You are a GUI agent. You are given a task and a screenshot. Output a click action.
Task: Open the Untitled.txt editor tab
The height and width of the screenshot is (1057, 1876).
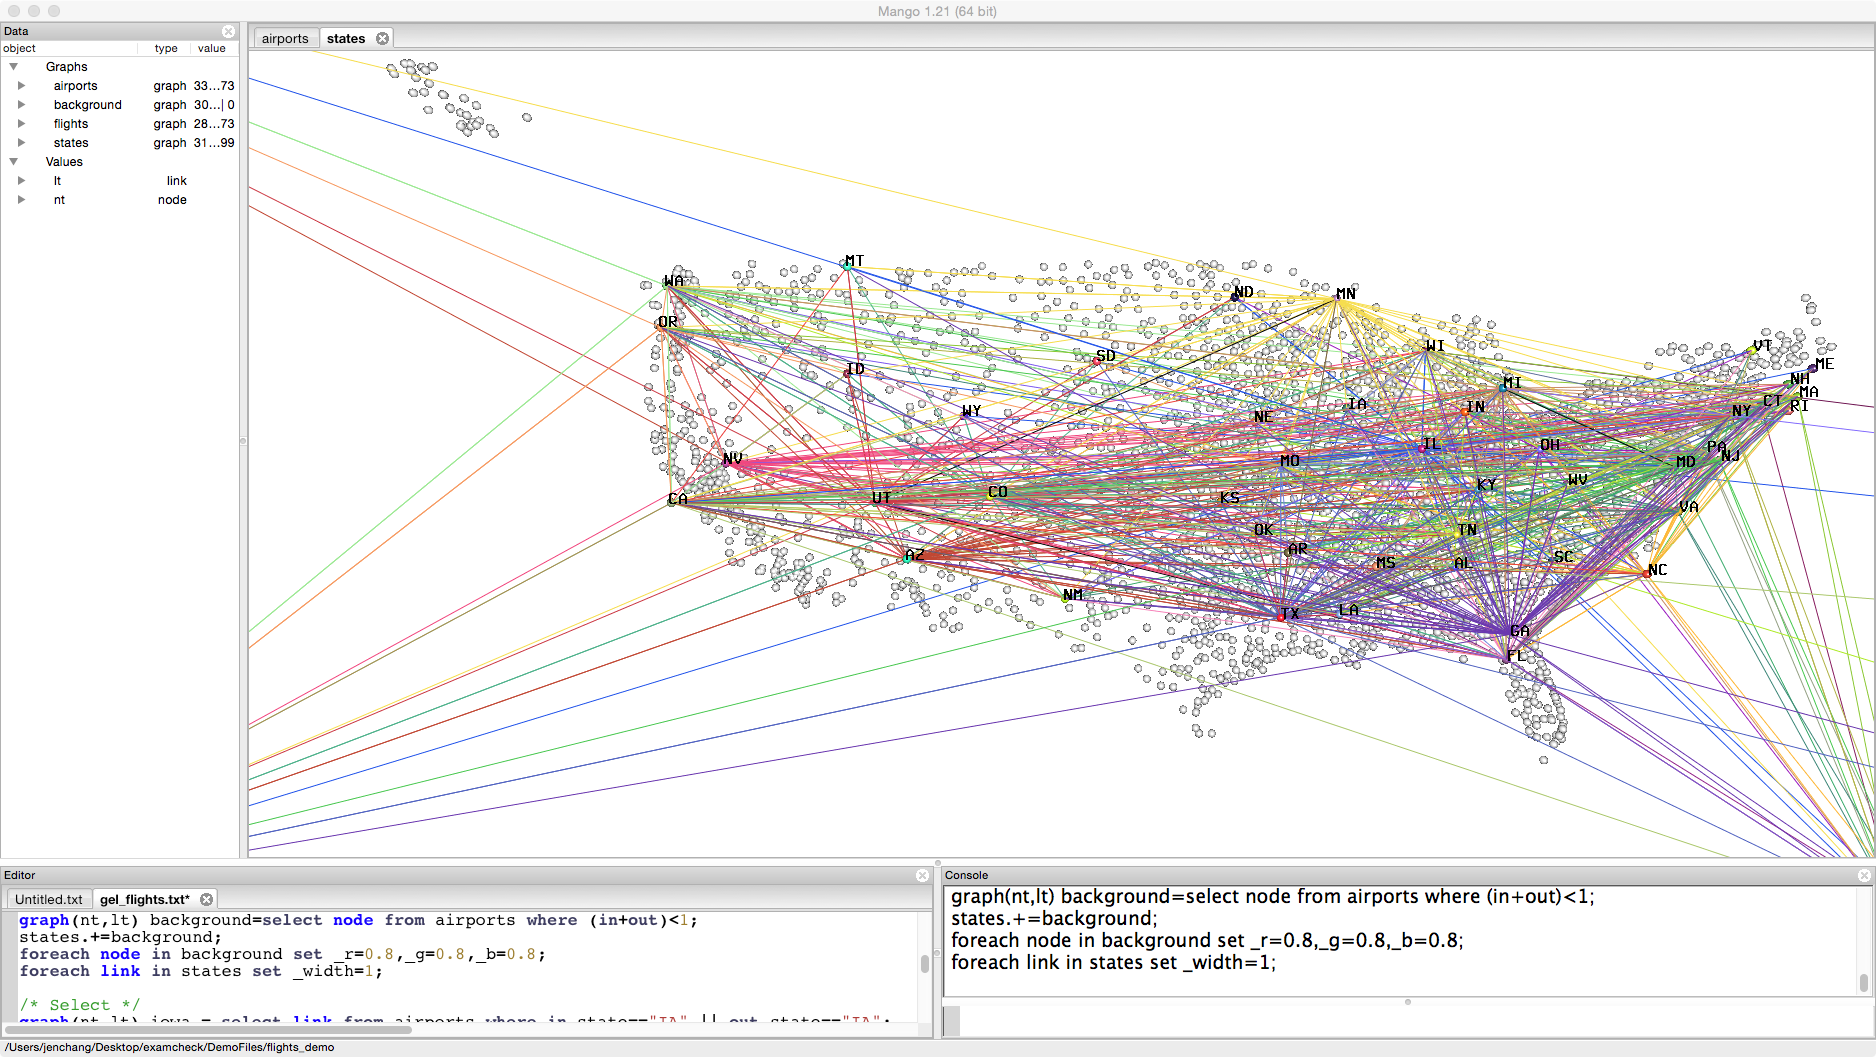[x=48, y=900]
